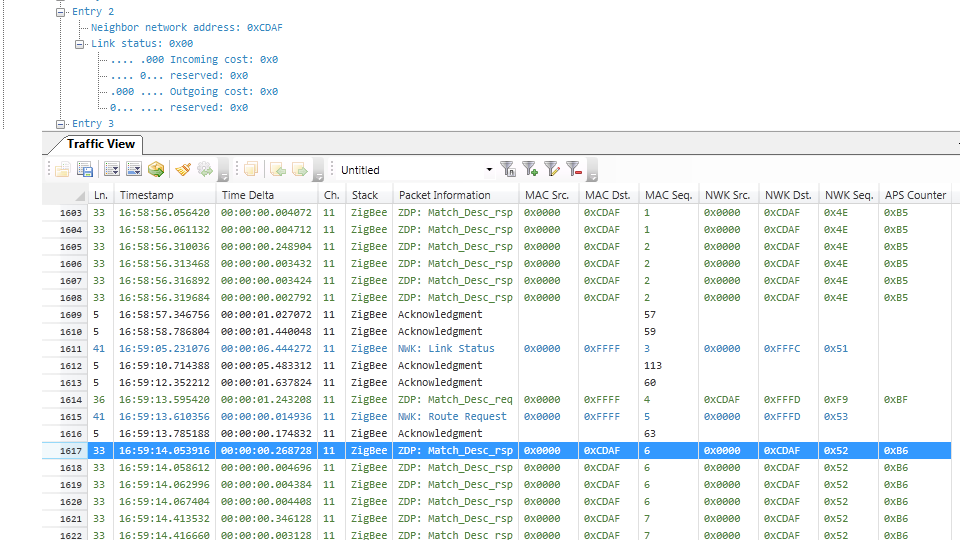The width and height of the screenshot is (960, 540).
Task: Select packet row 1615 NWK: Route Request
Action: [497, 417]
